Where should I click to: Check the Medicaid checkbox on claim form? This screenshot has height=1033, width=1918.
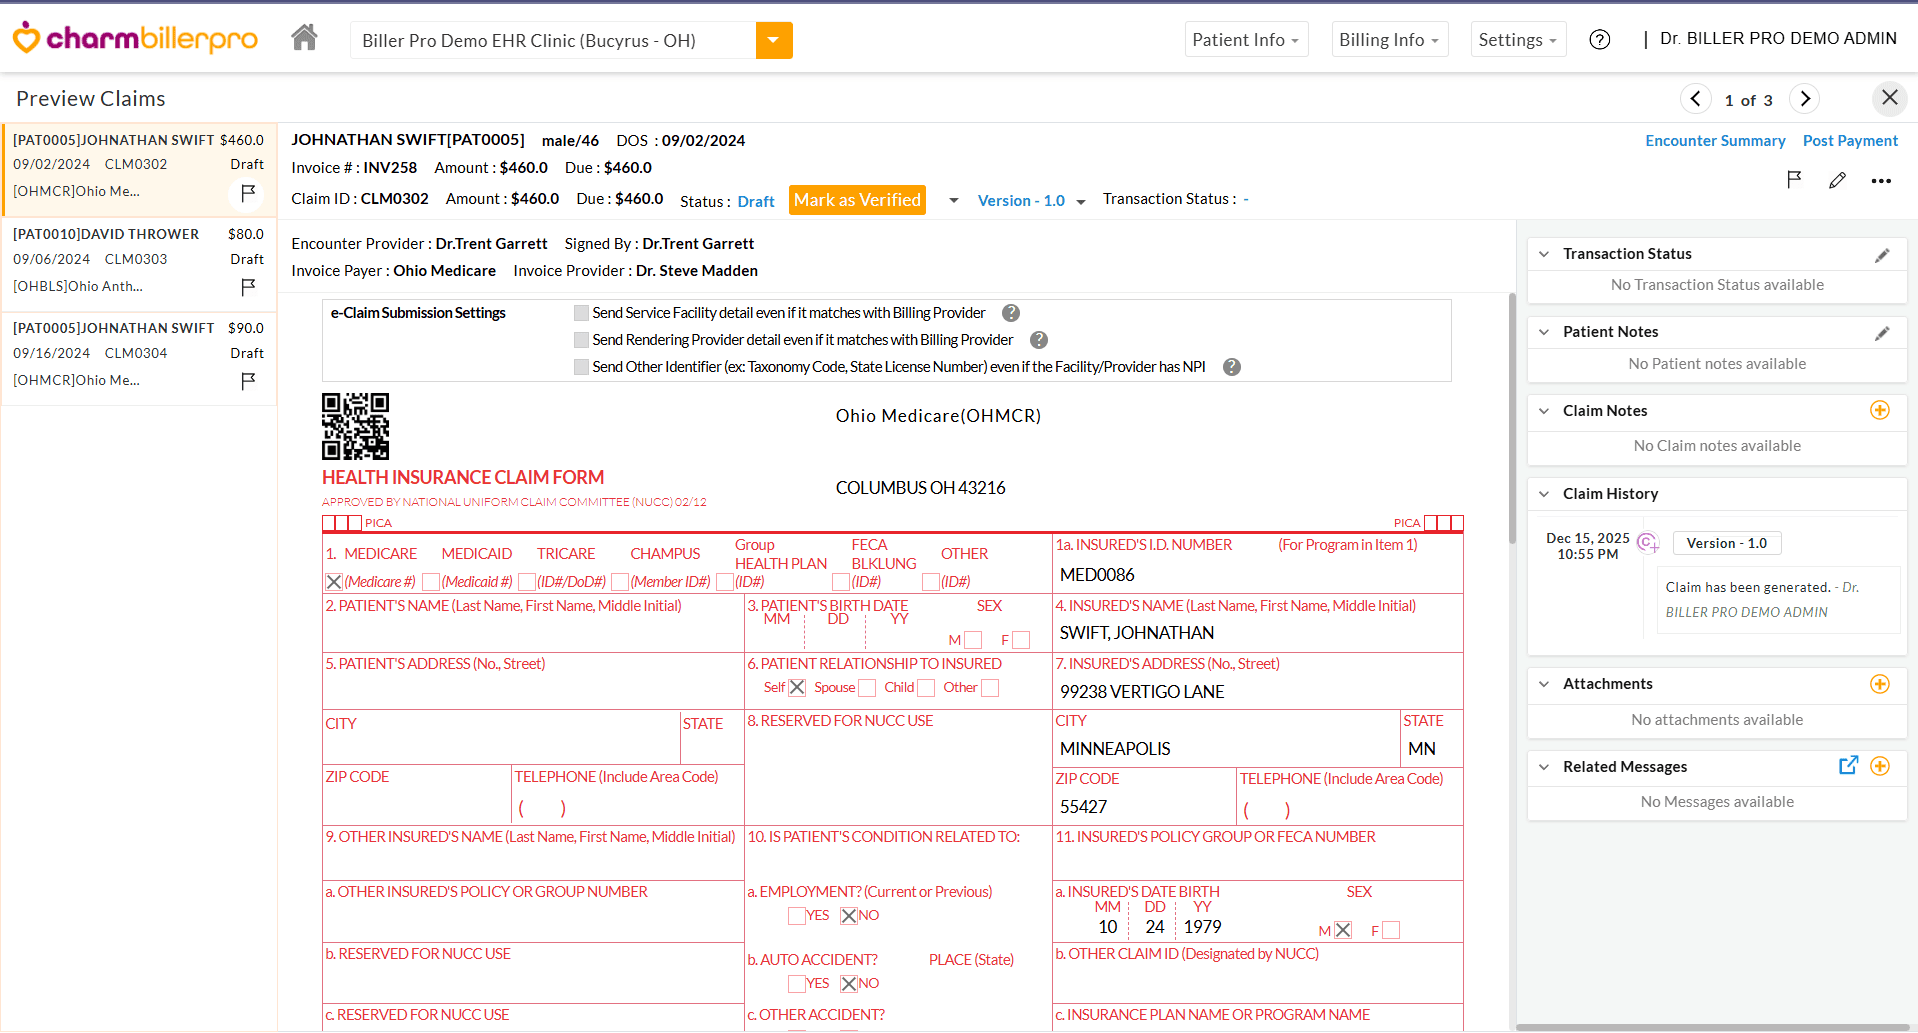(431, 582)
